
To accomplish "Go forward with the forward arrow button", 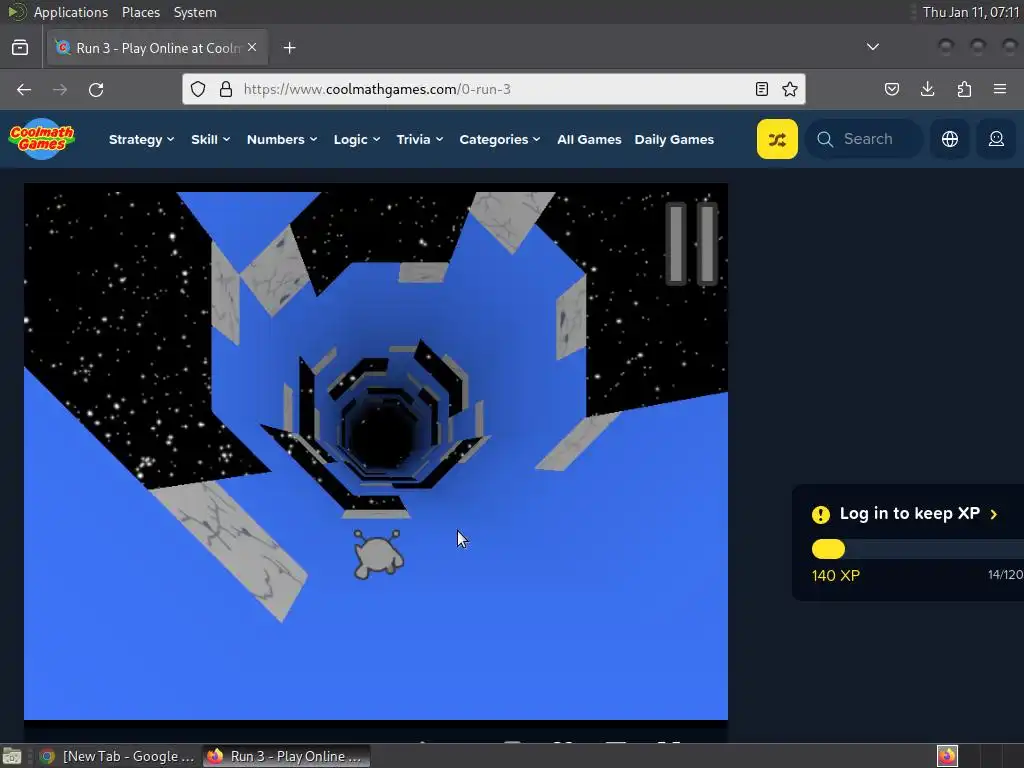I will (60, 89).
